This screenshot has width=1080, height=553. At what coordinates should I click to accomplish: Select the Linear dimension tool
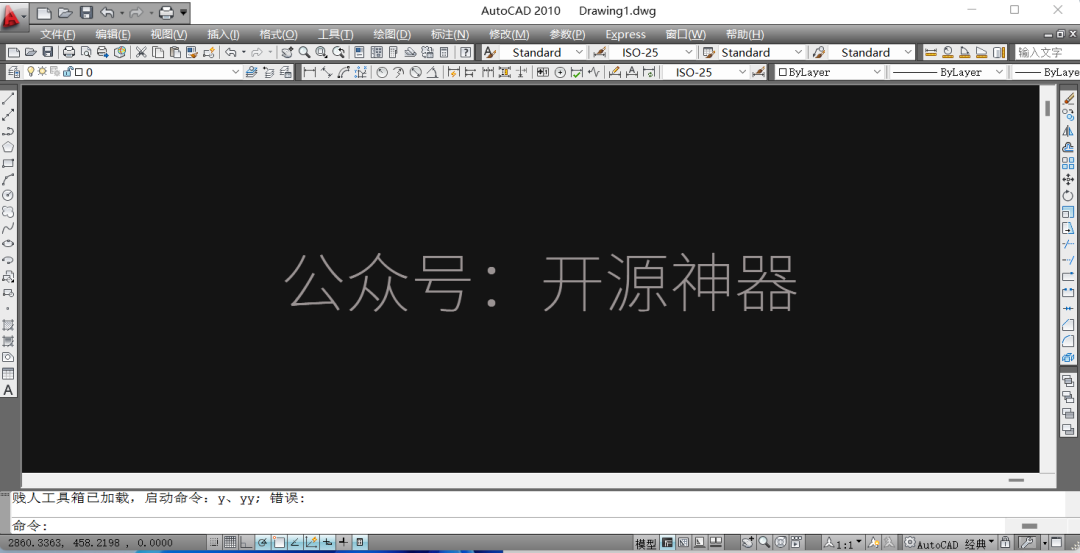click(310, 72)
